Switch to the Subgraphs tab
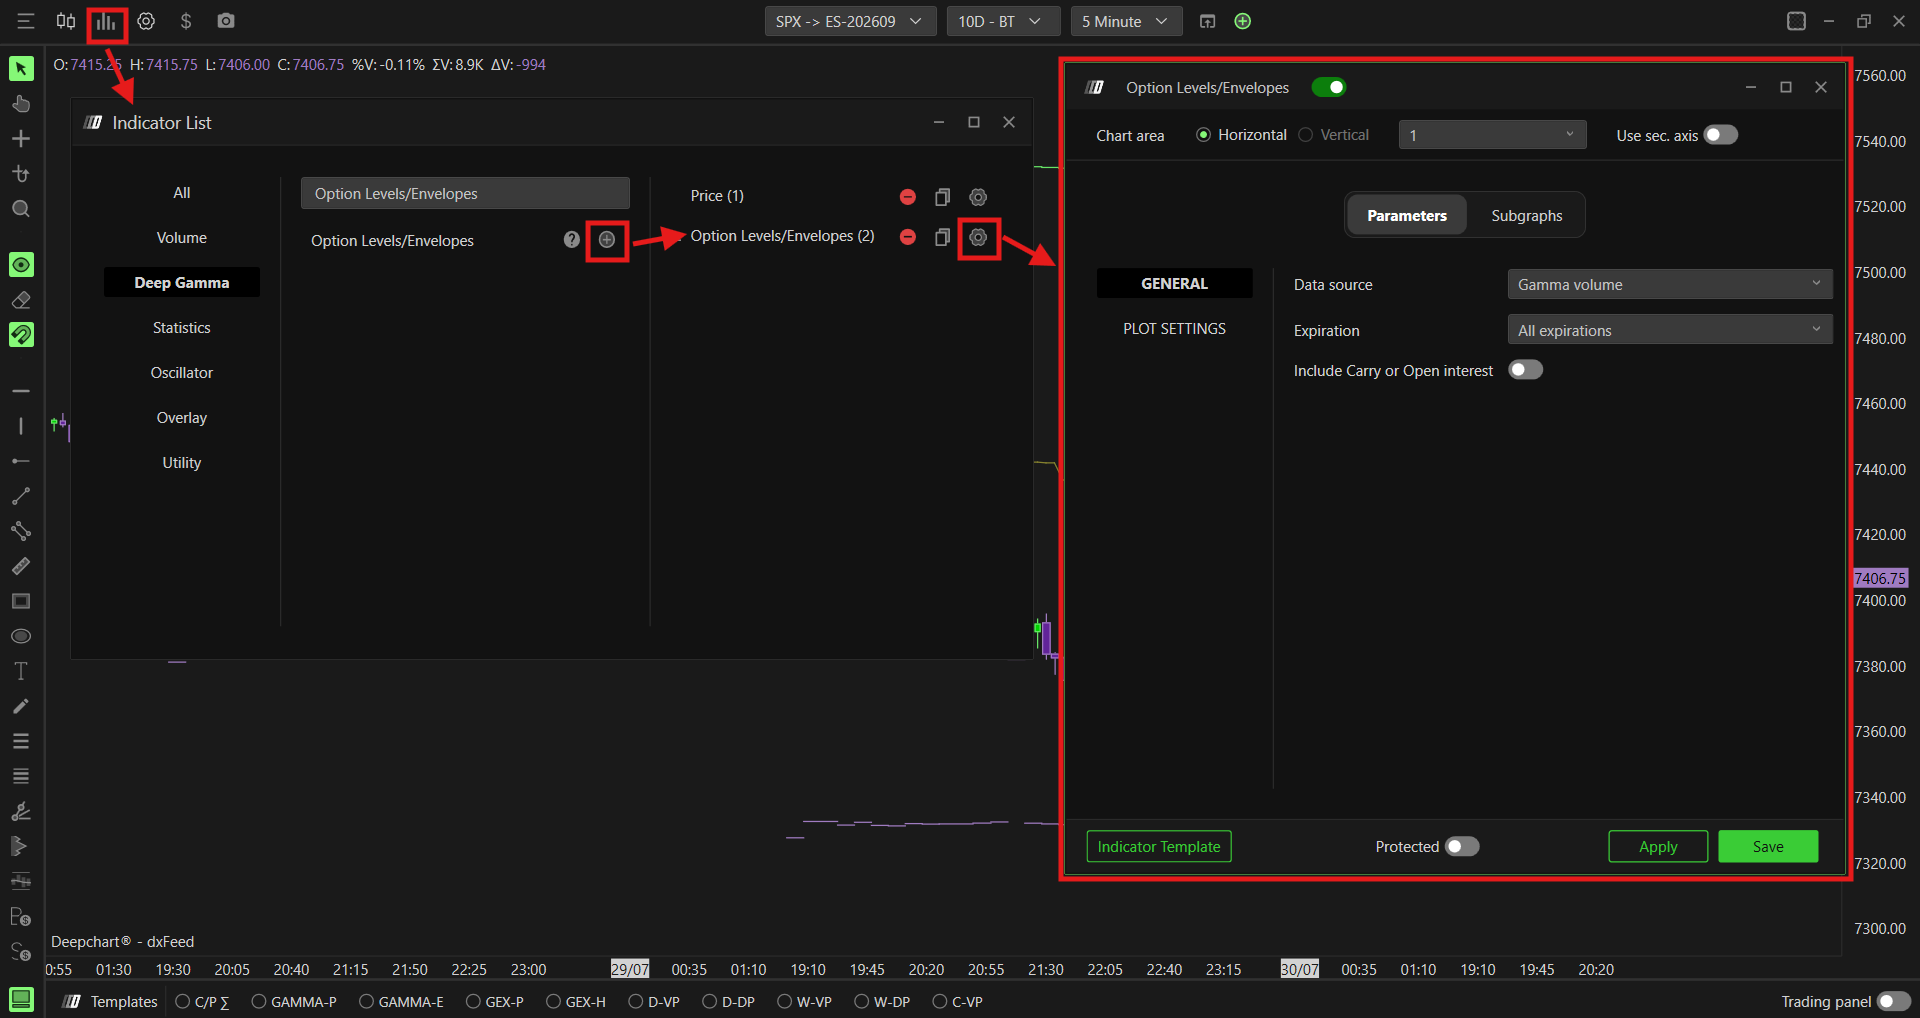 [x=1526, y=216]
